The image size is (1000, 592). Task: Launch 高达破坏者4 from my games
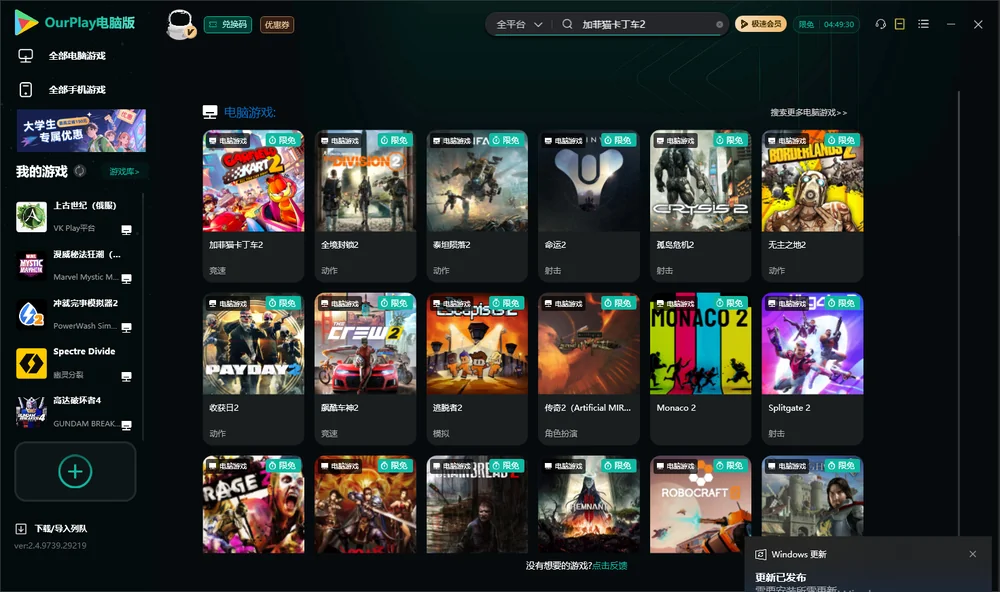[75, 411]
